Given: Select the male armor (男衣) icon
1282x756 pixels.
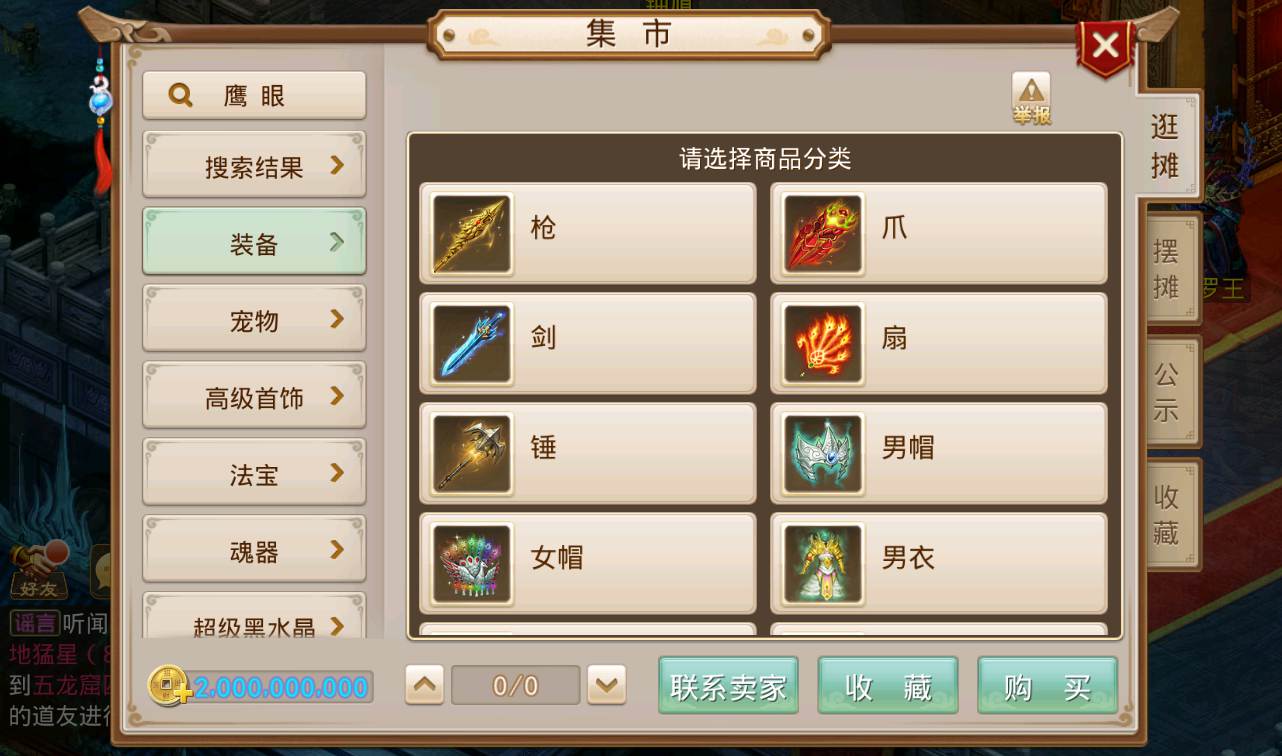Looking at the screenshot, I should tap(823, 563).
